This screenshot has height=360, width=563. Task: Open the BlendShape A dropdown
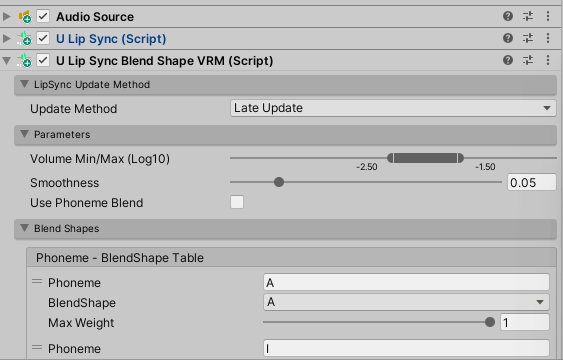tap(406, 302)
